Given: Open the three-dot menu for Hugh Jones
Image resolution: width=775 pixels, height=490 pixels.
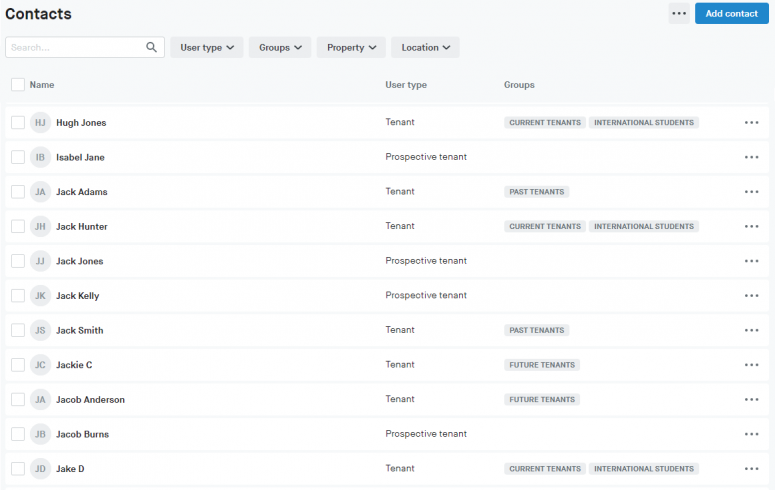Looking at the screenshot, I should pyautogui.click(x=752, y=123).
